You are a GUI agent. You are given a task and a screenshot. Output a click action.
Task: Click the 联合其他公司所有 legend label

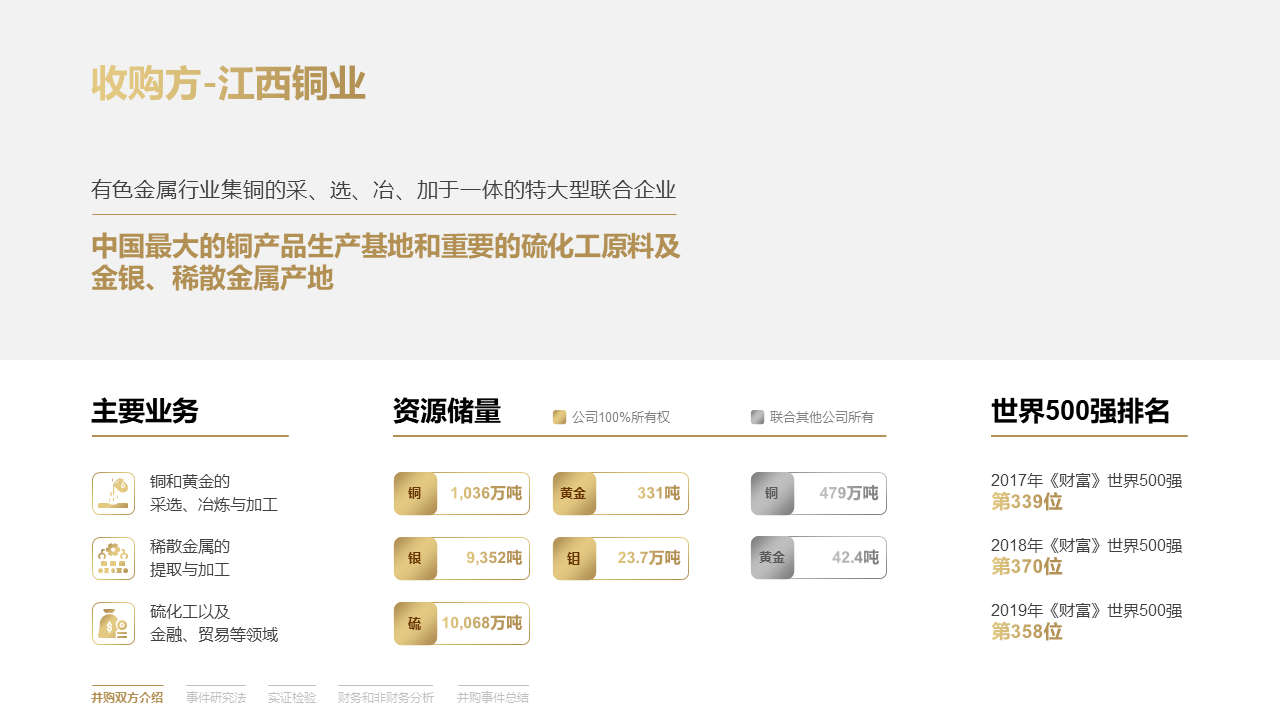pos(822,417)
